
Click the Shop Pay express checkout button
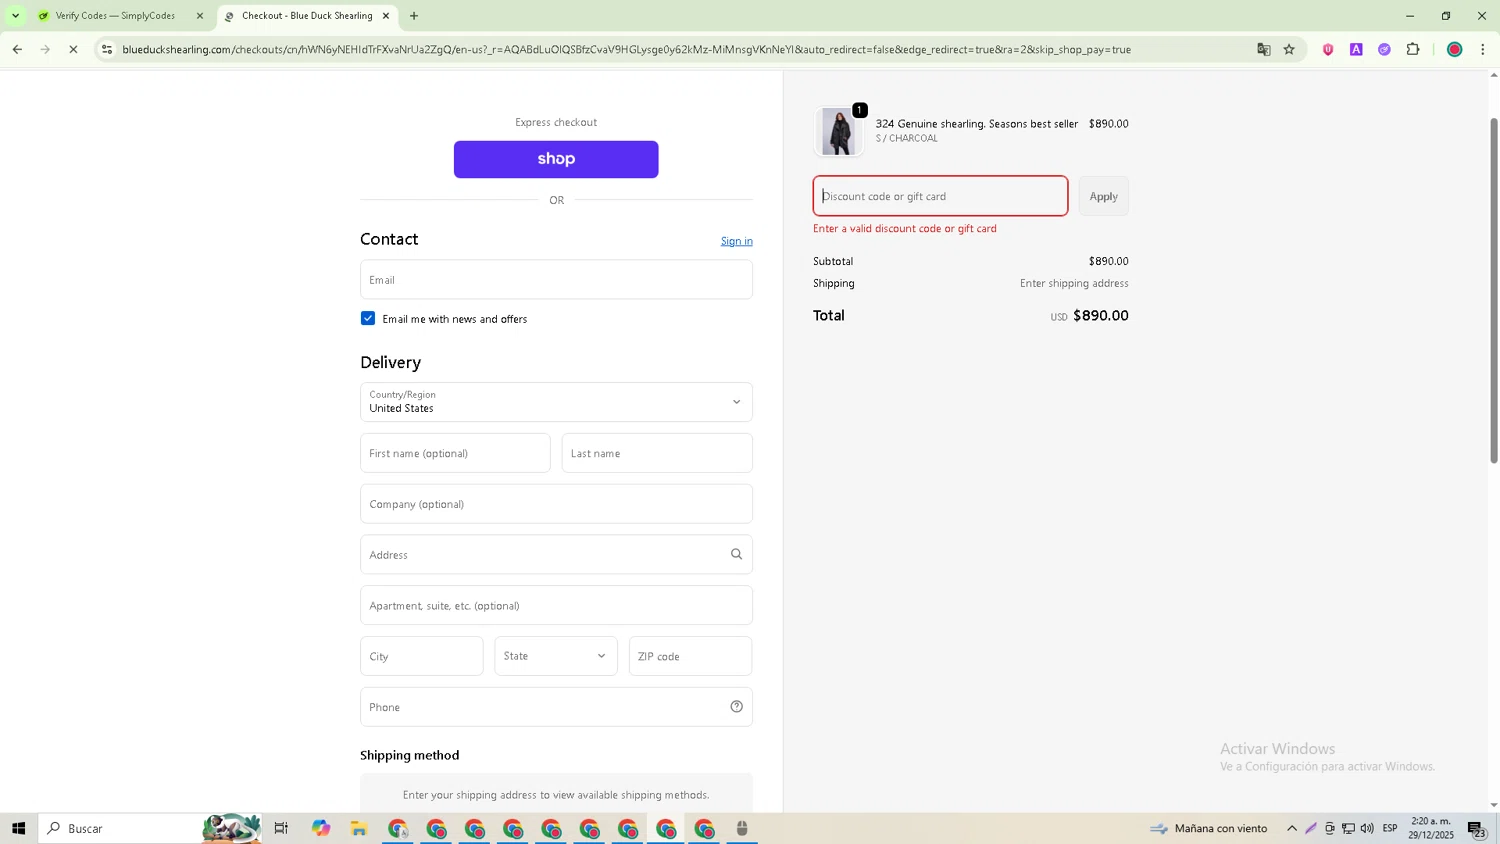click(556, 159)
